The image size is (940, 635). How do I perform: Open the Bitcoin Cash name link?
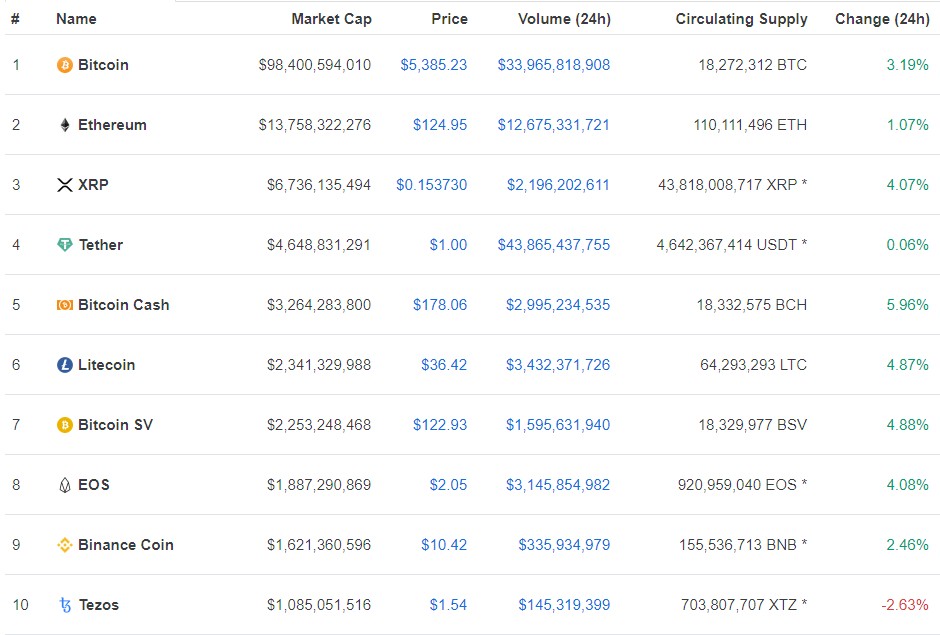[x=123, y=305]
